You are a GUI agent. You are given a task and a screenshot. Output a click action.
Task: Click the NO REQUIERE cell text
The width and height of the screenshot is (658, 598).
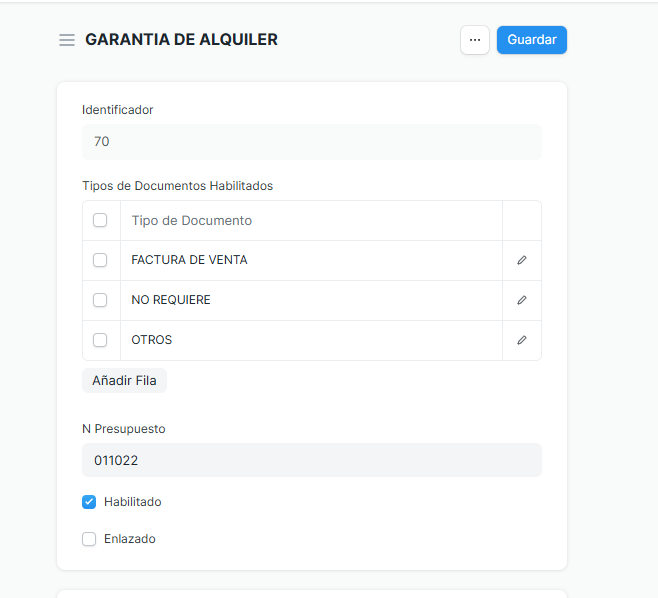click(x=171, y=300)
